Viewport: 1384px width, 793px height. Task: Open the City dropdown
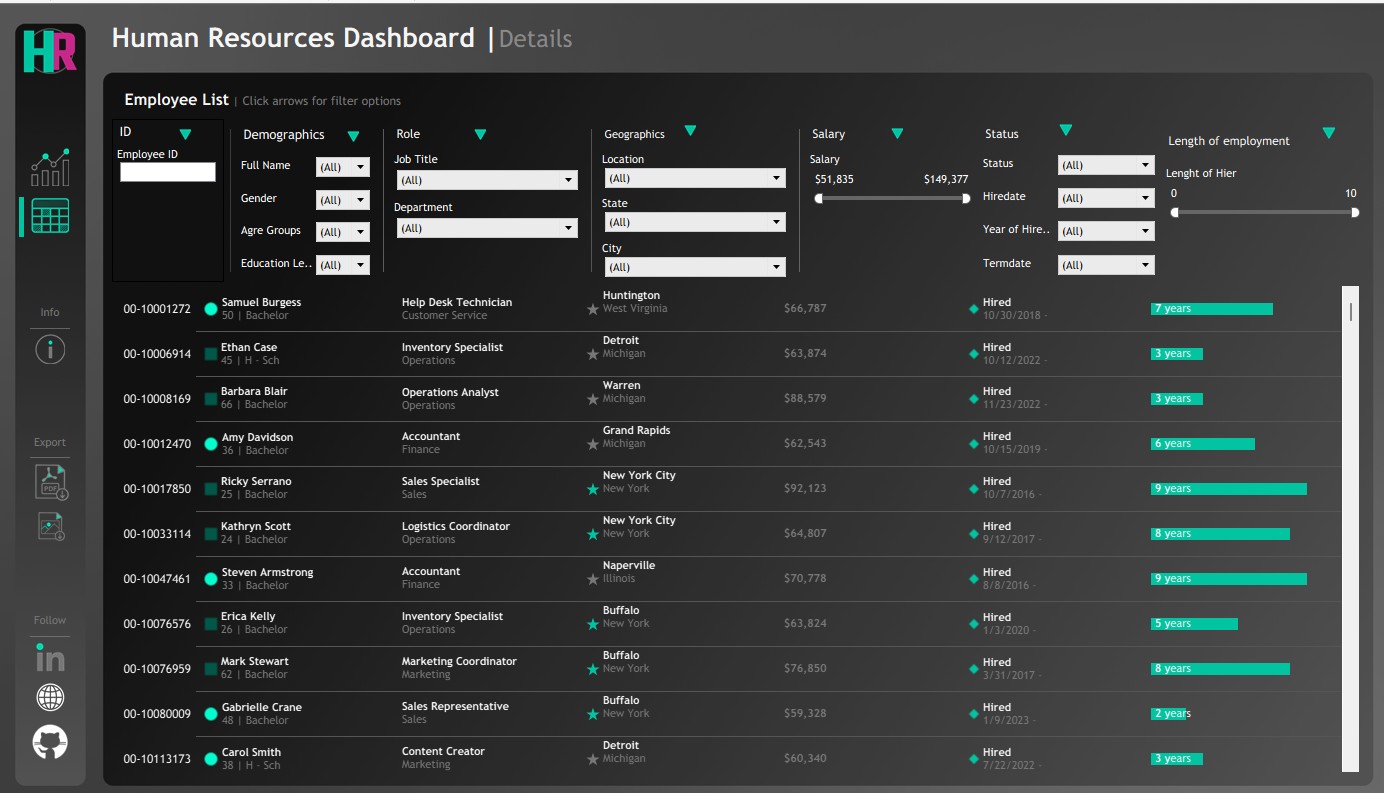point(694,267)
